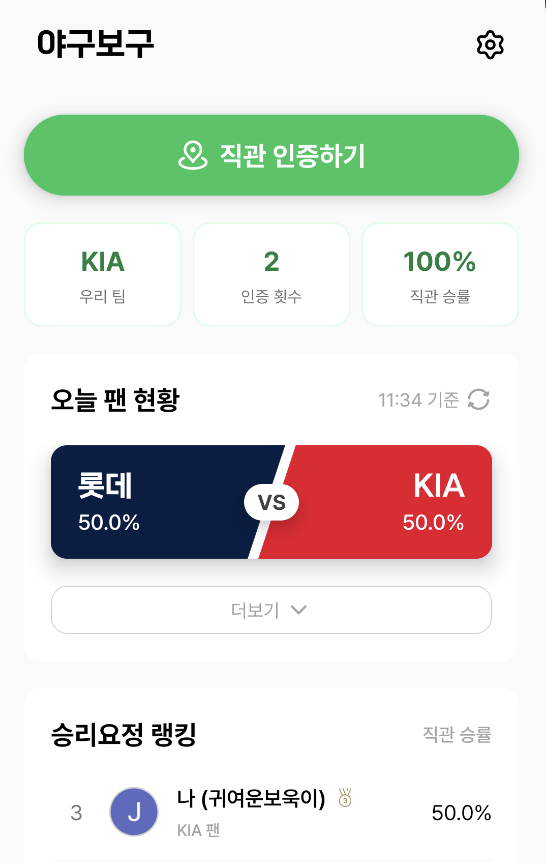The width and height of the screenshot is (546, 864).
Task: Click the chevron arrow in 더보기
Action: pos(299,610)
